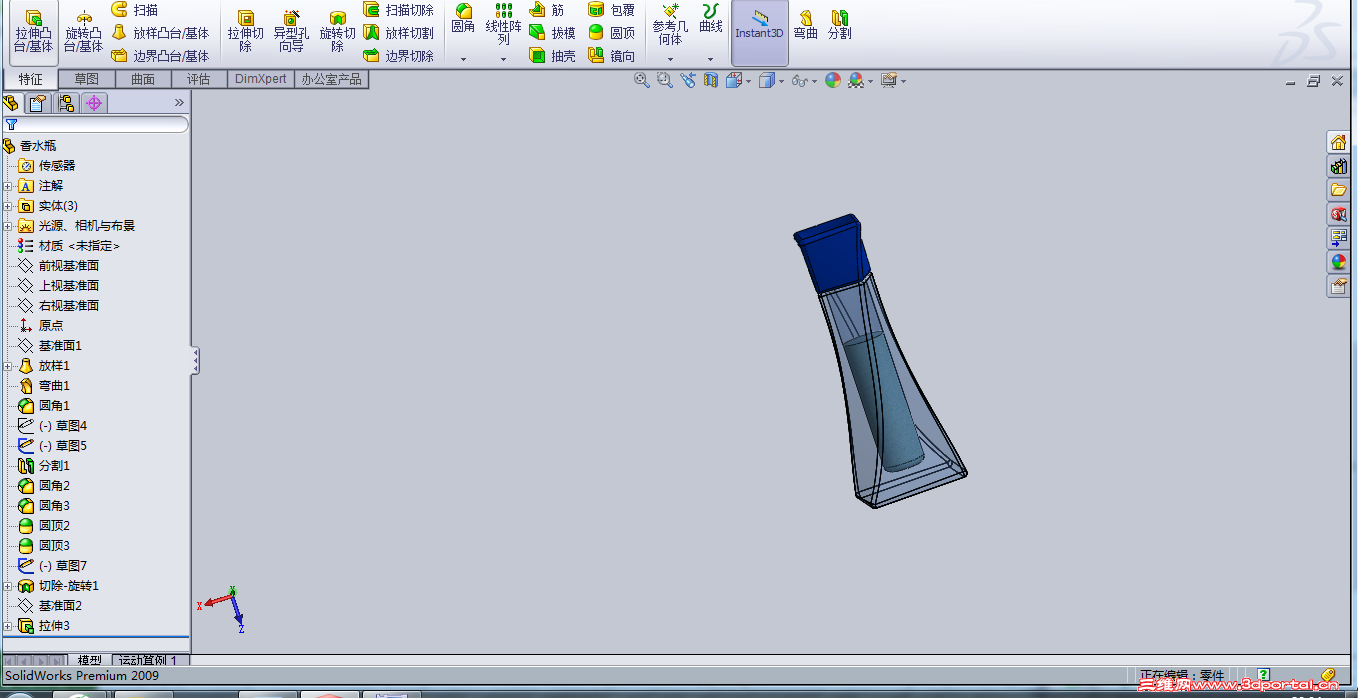Open SolidWorks Resources home icon in task pane
Viewport: 1358px width, 698px height.
coord(1338,142)
